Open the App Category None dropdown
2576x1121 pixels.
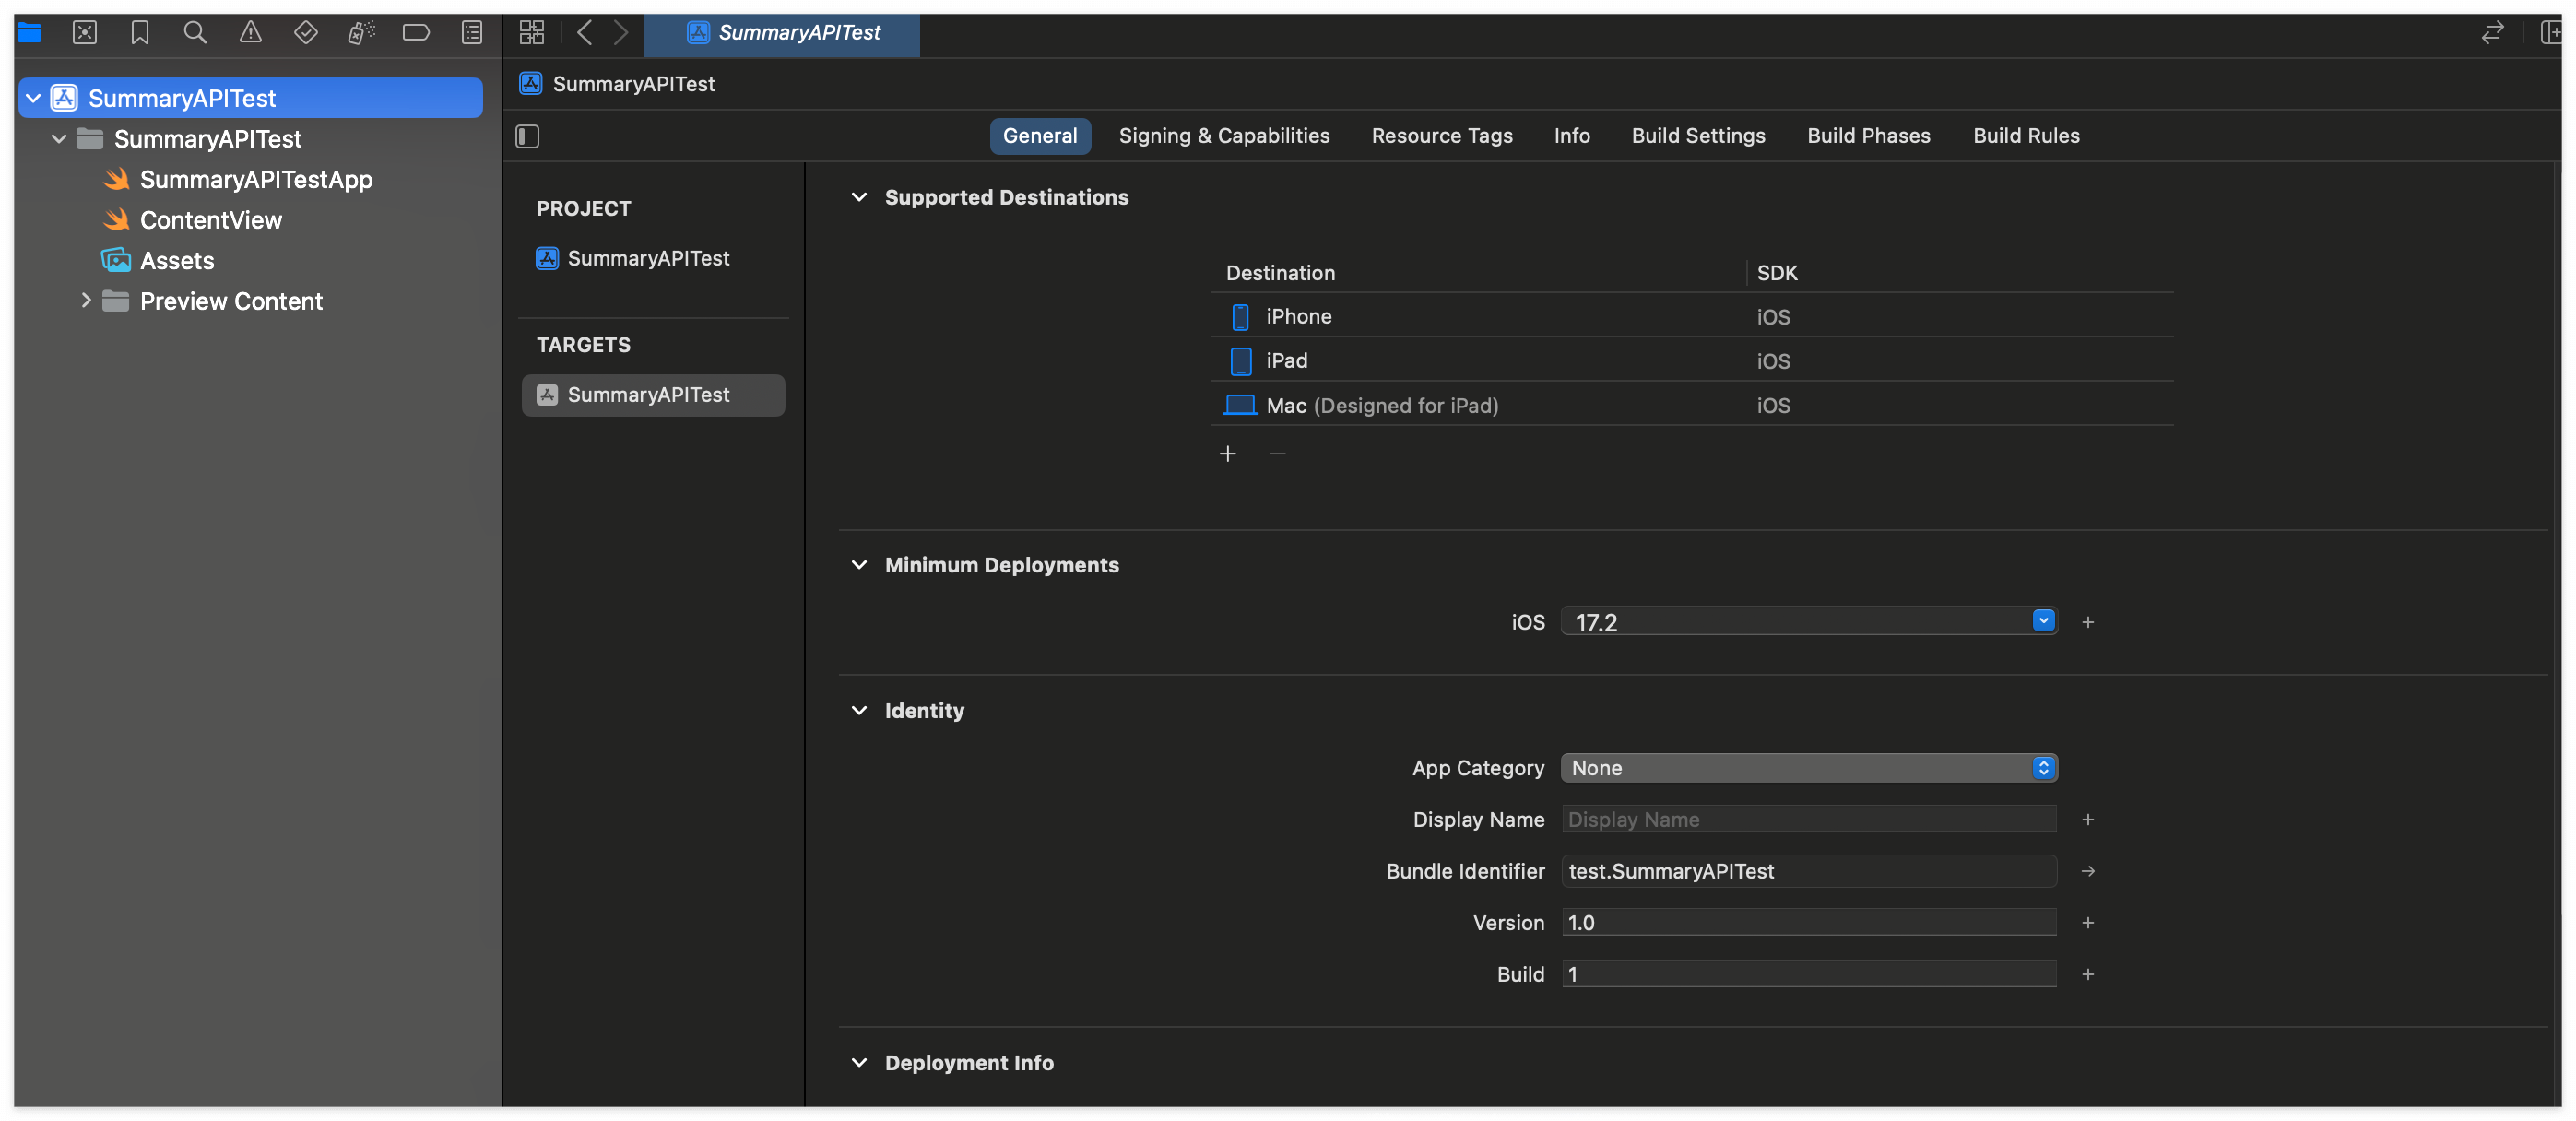coord(1808,768)
